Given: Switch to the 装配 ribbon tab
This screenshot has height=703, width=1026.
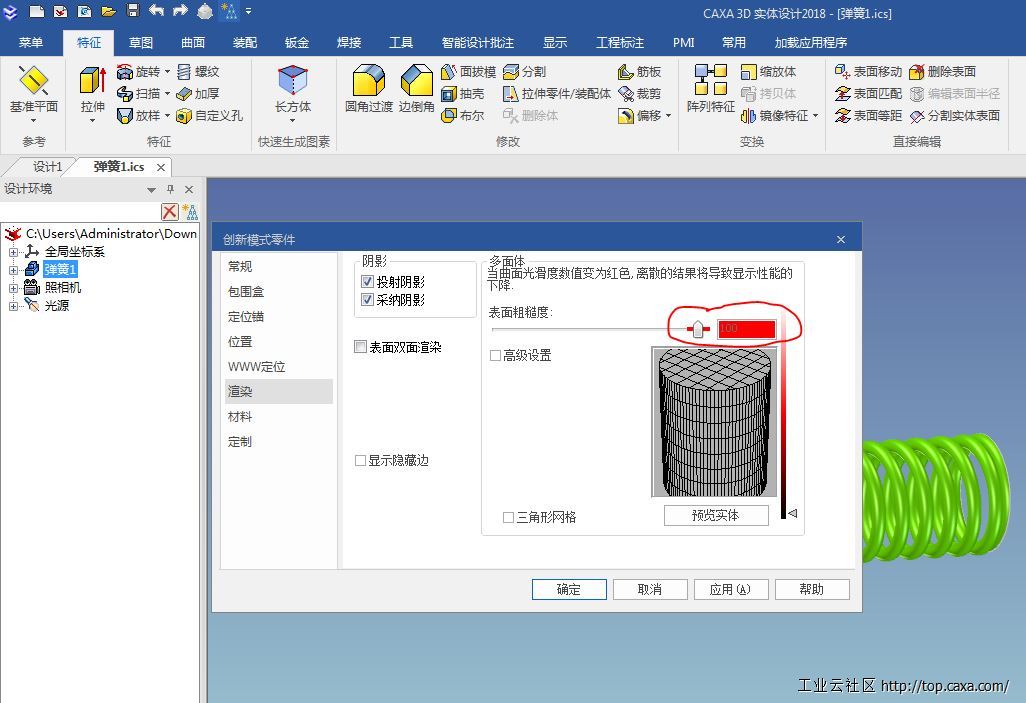Looking at the screenshot, I should 245,43.
